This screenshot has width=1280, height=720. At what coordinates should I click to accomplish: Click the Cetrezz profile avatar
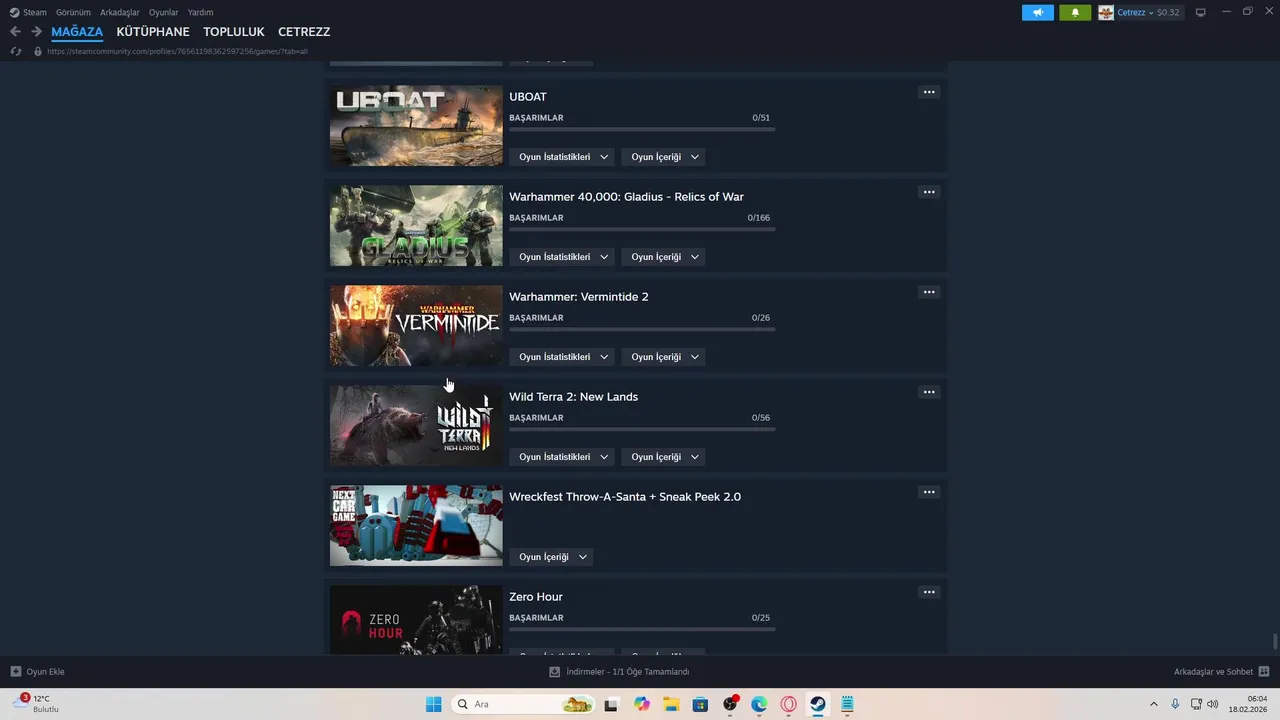click(1106, 12)
